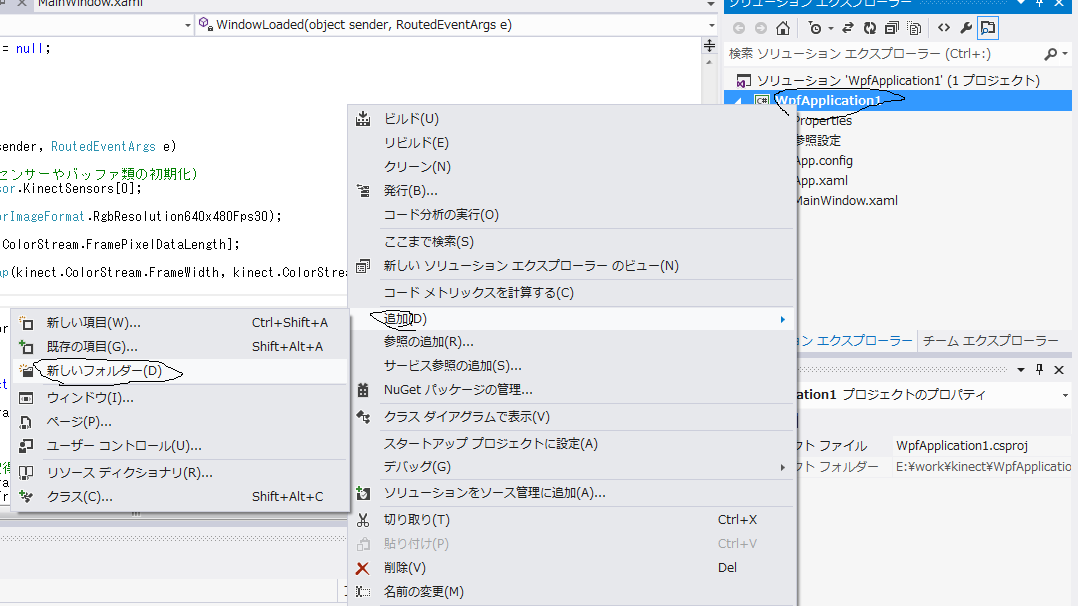The image size is (1078, 606).
Task: Choose 参照の追加(R)... entry
Action: point(572,342)
